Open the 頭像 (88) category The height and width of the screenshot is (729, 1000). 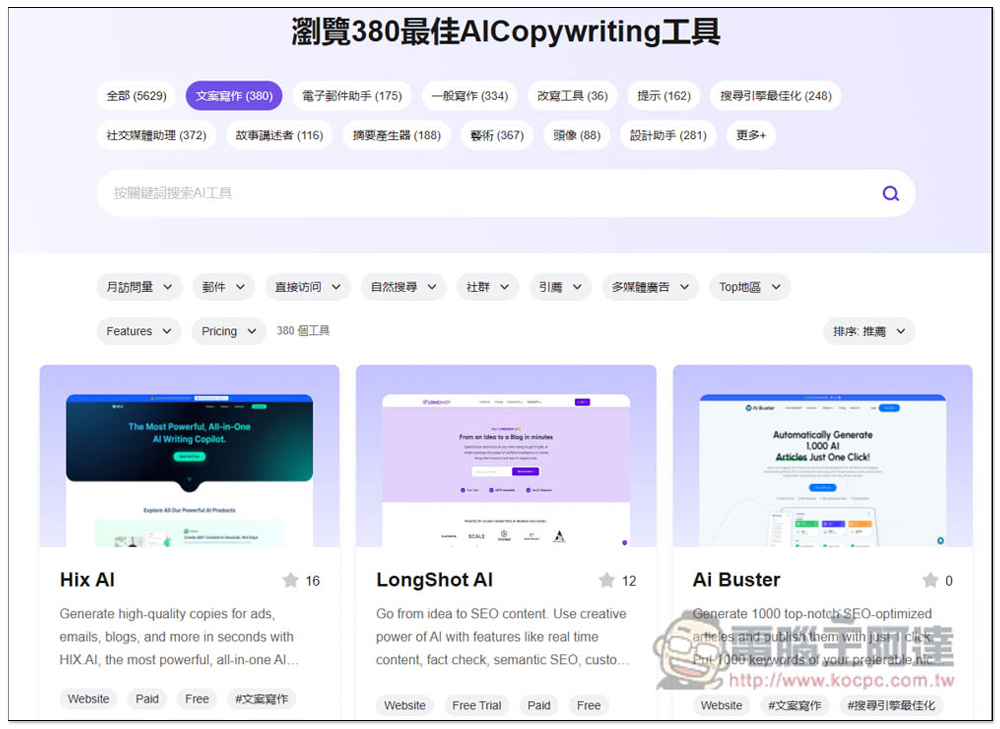click(x=577, y=135)
